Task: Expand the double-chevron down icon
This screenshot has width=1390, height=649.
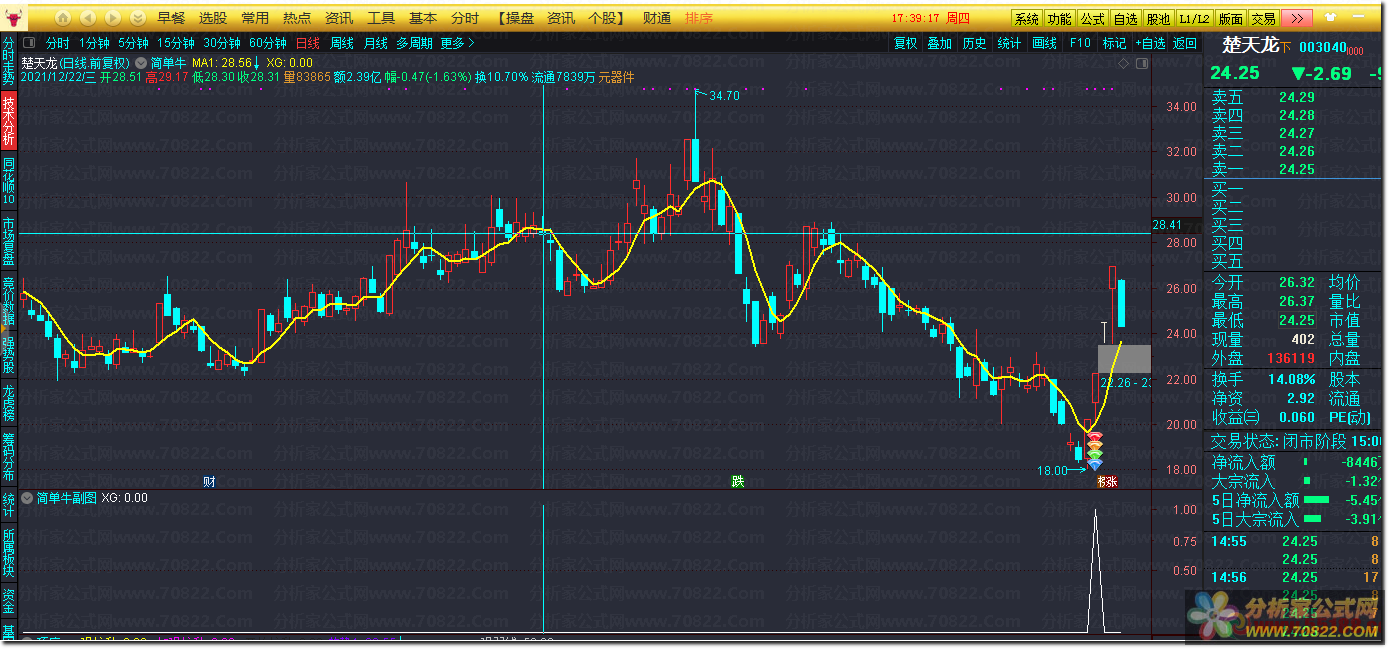Action: 137,18
